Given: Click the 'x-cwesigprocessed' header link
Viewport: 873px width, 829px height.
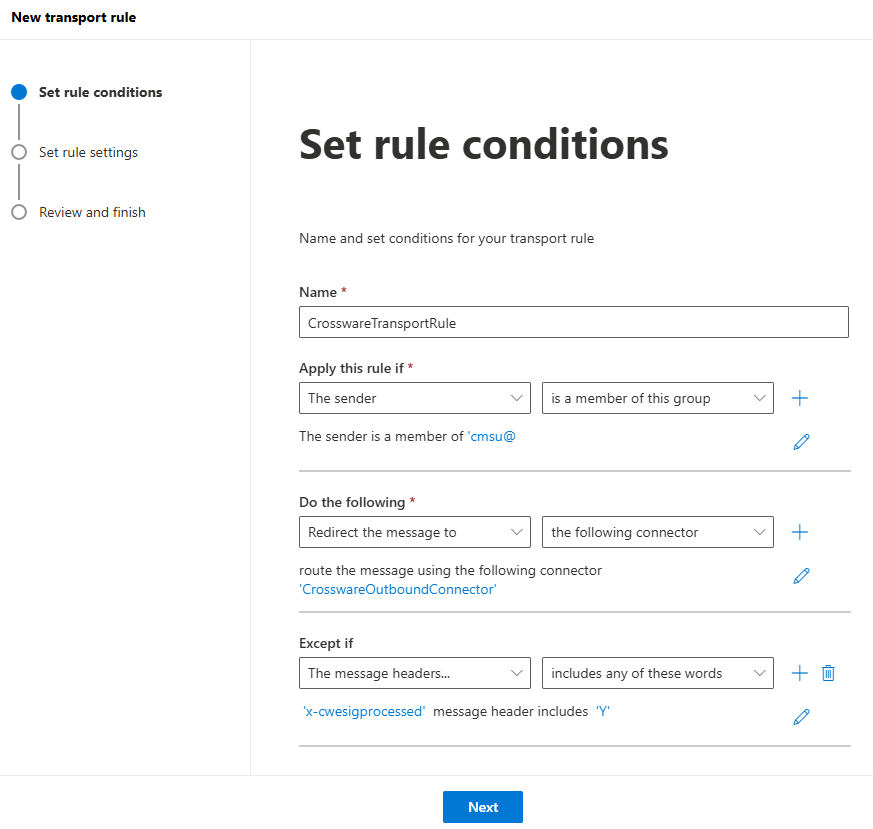Looking at the screenshot, I should (364, 712).
